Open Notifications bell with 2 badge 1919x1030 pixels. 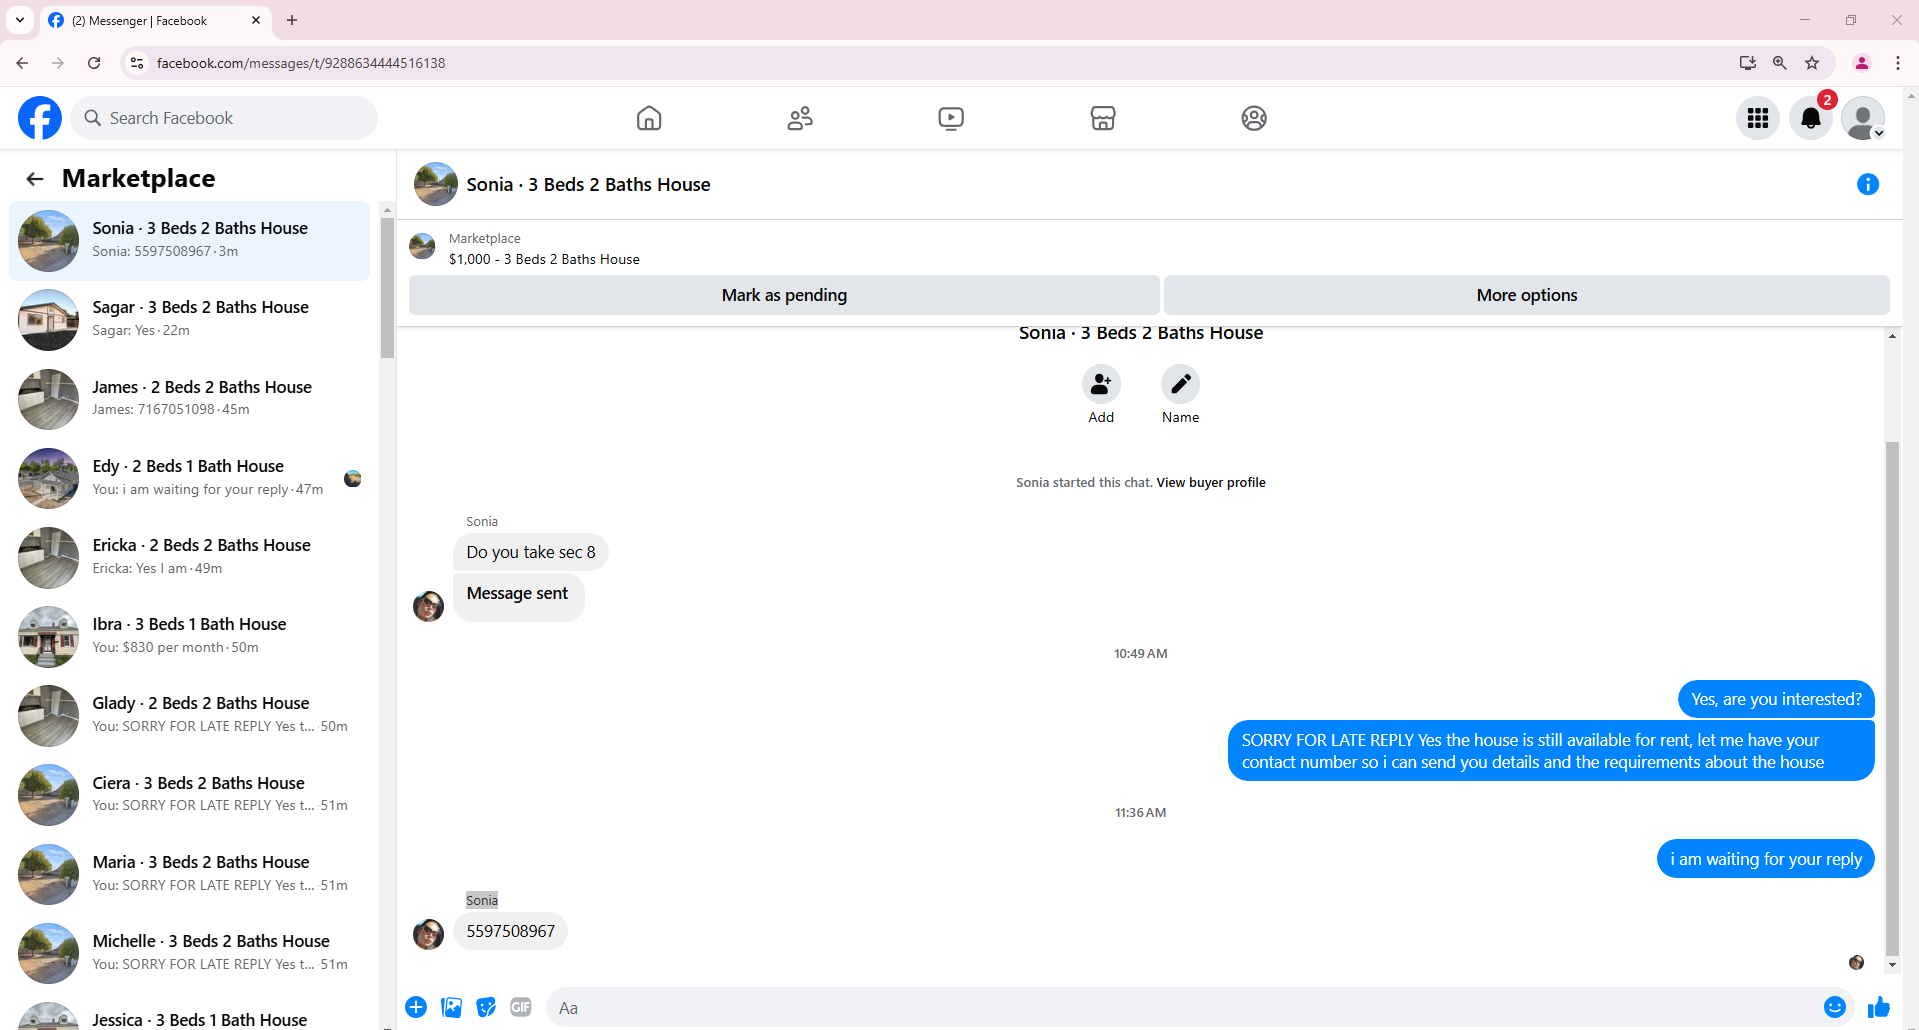(x=1811, y=118)
